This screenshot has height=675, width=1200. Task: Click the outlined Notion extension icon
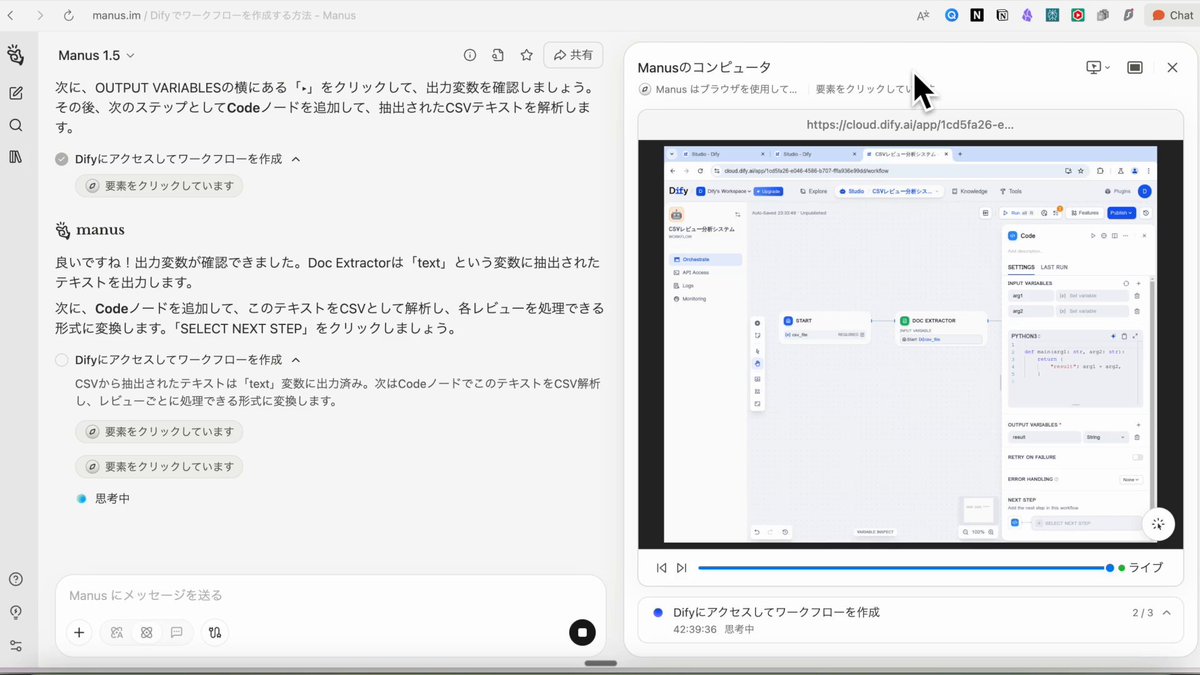(x=1002, y=16)
